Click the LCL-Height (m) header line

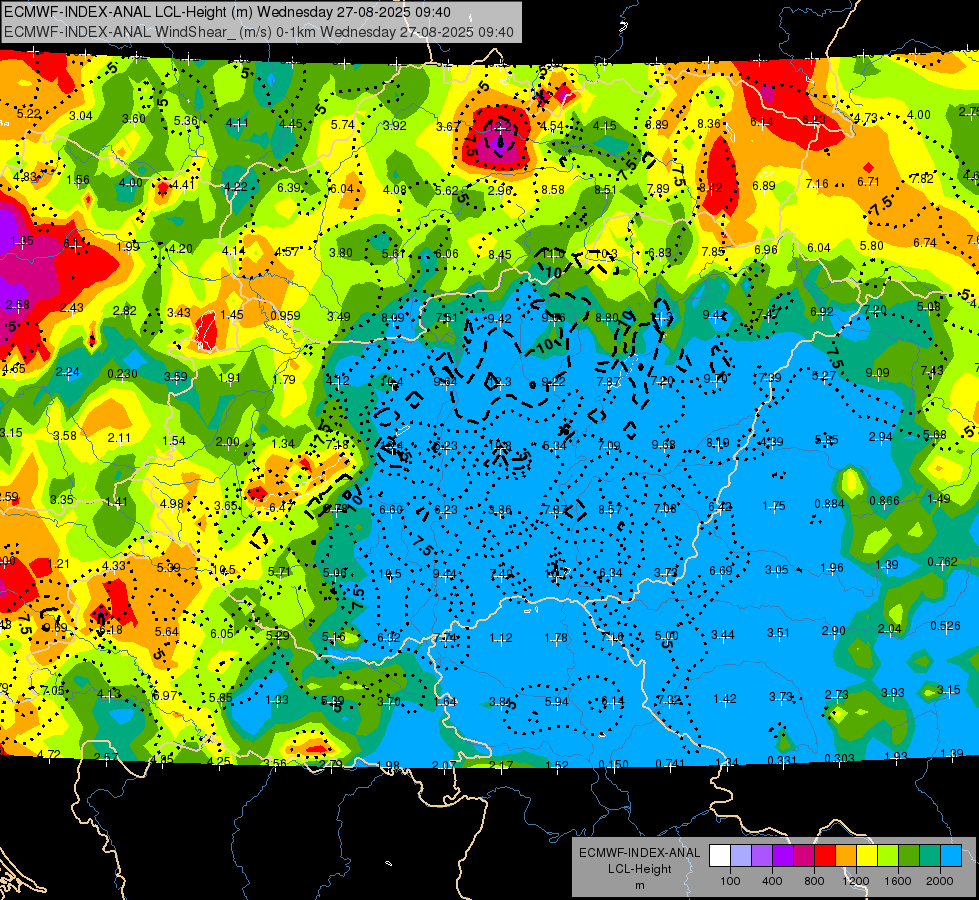227,12
